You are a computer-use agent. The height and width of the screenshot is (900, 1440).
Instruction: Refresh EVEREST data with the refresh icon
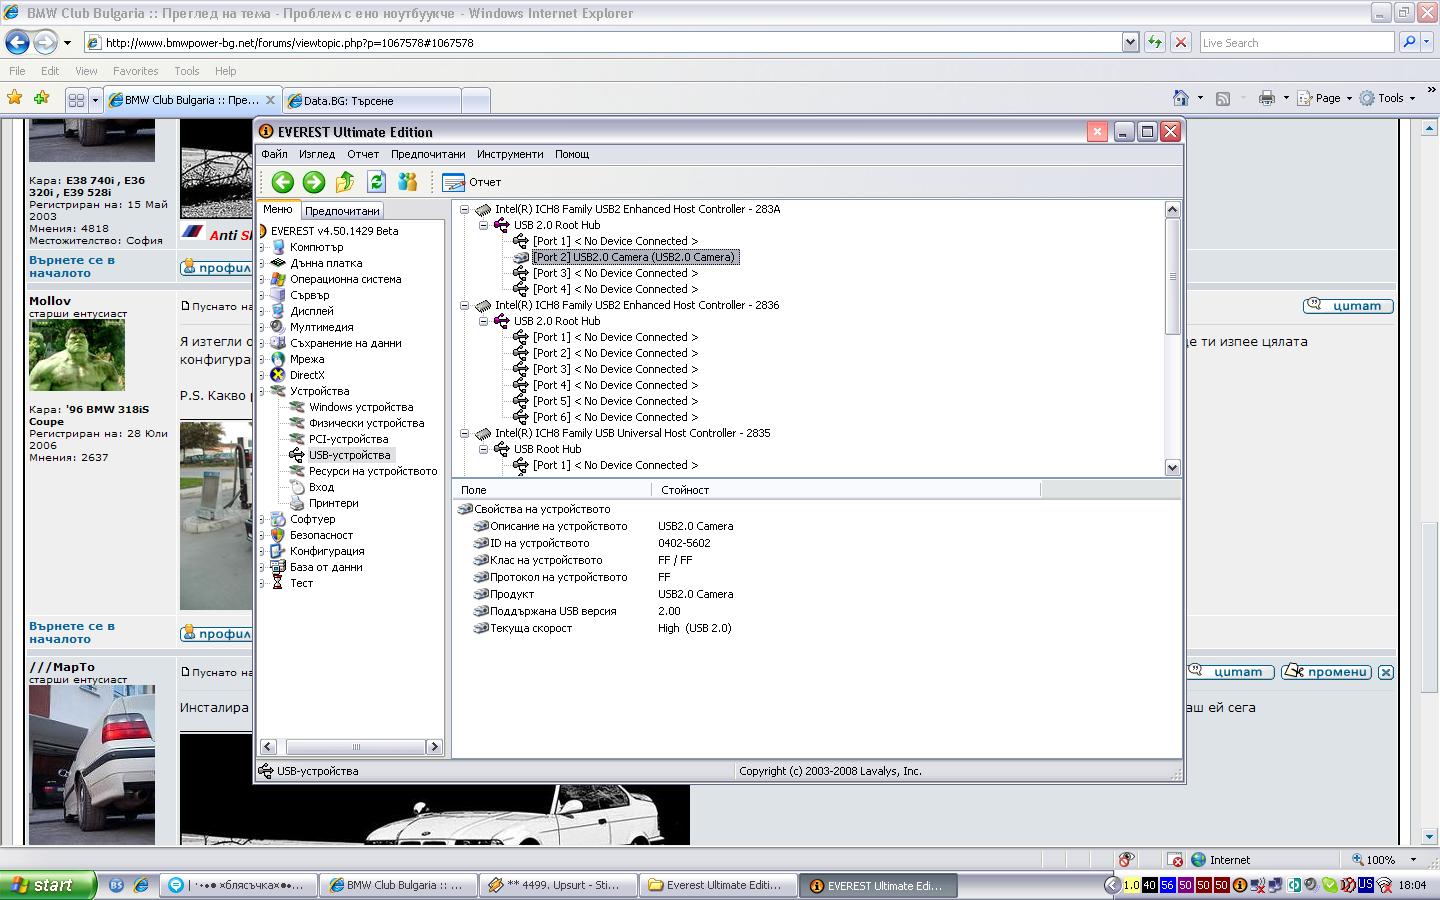tap(376, 181)
